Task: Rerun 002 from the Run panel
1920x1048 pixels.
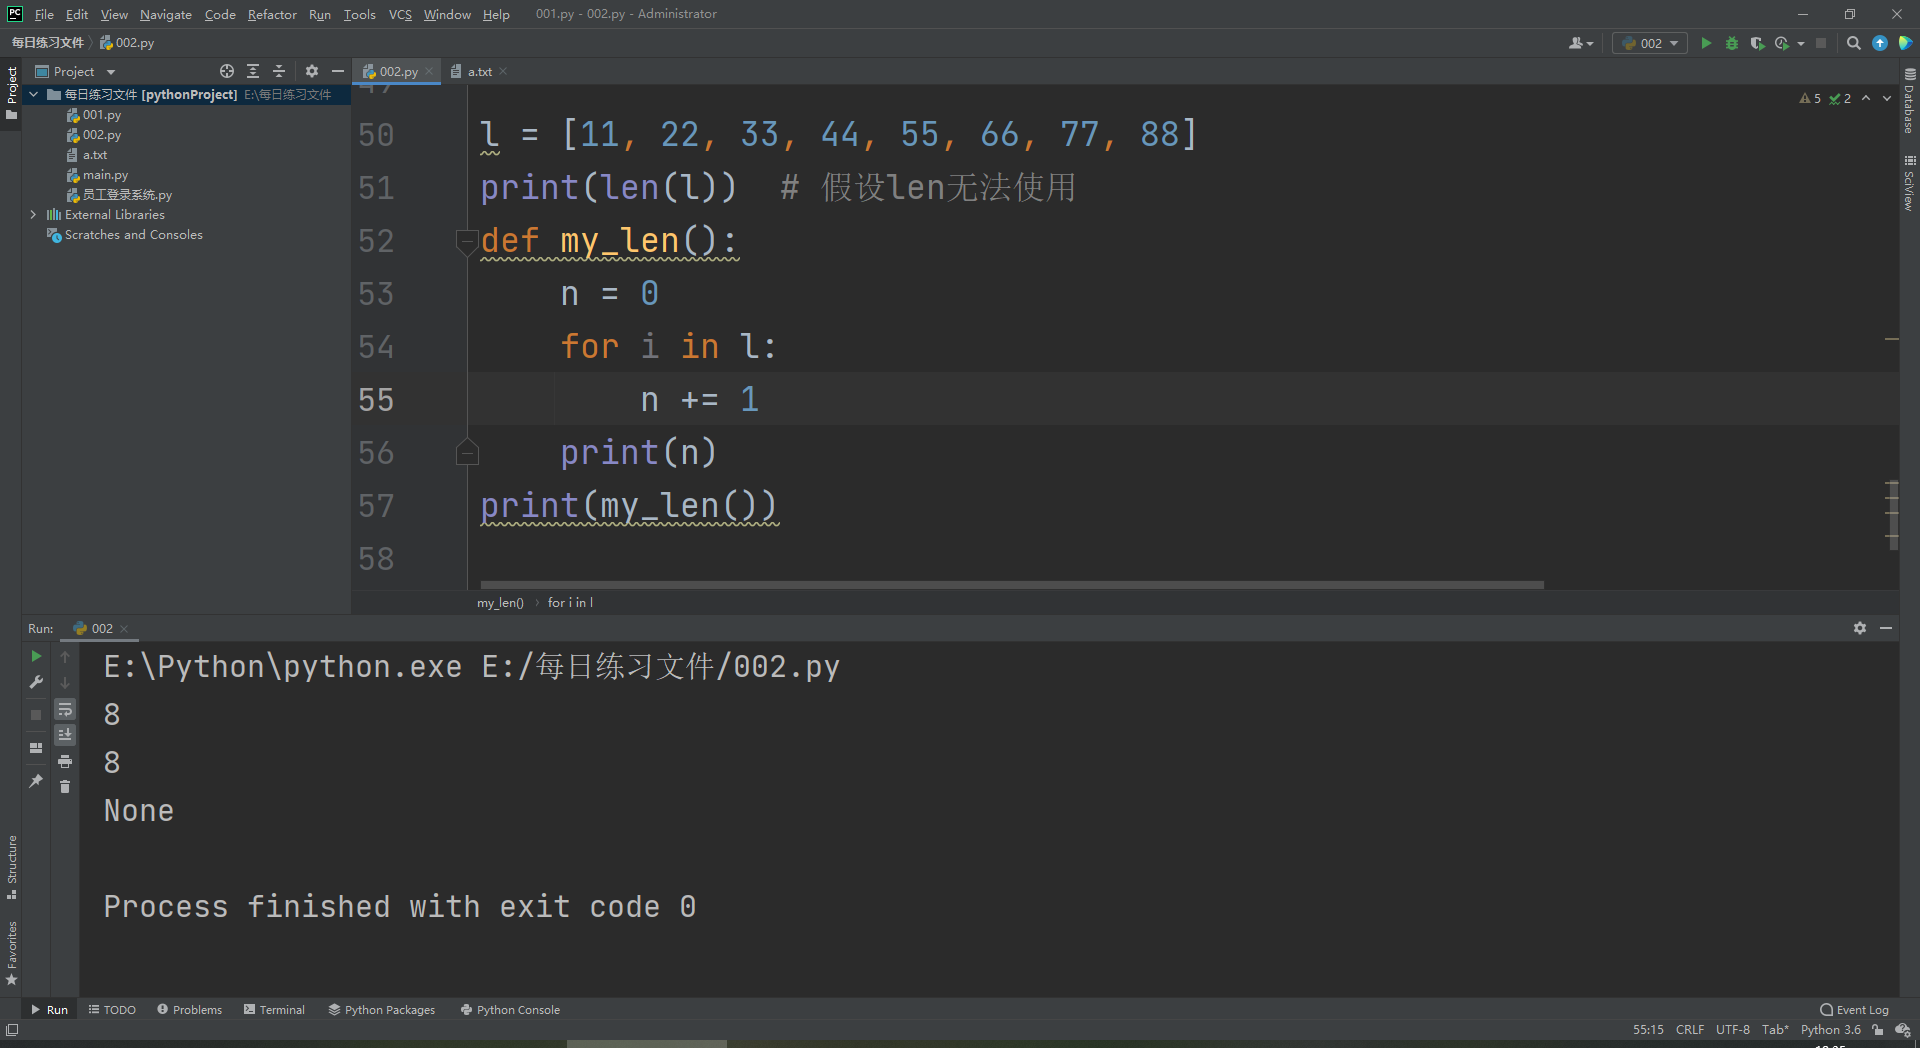Action: [x=36, y=656]
